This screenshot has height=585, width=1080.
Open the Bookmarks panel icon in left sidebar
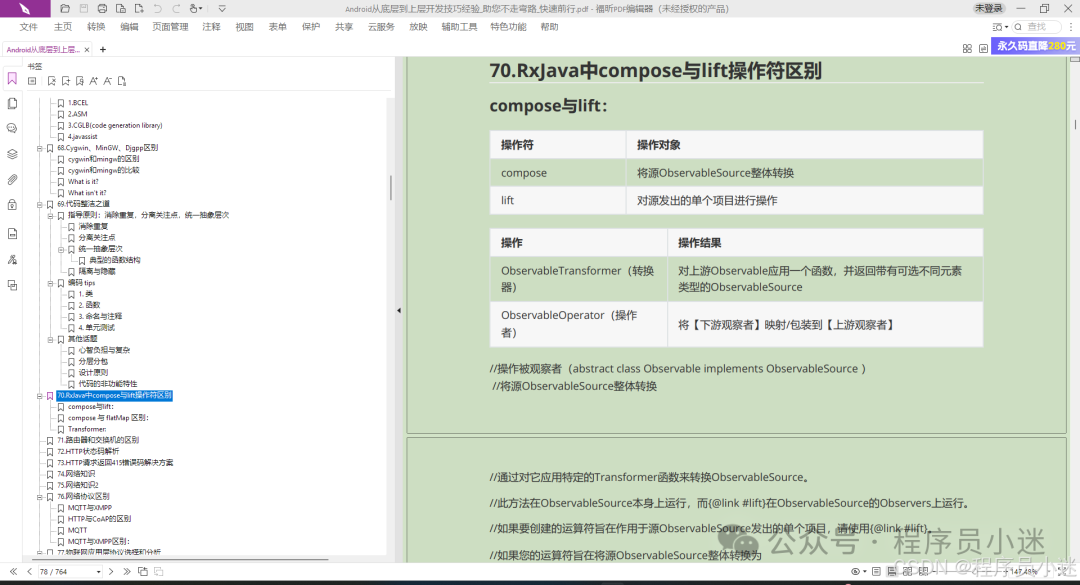tap(12, 79)
